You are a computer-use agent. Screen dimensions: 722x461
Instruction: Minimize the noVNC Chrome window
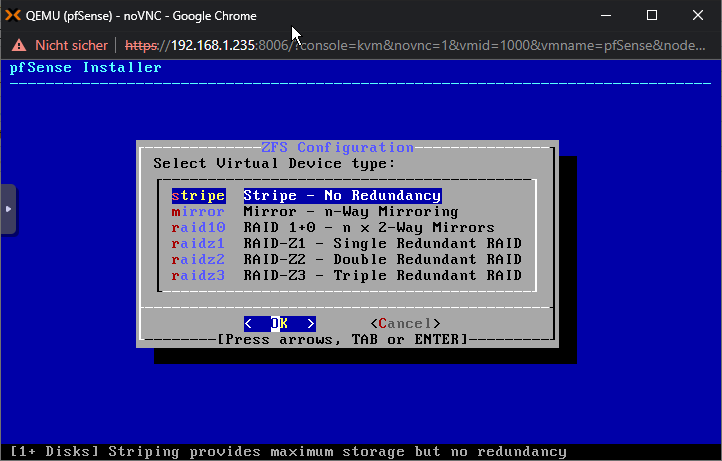606,16
